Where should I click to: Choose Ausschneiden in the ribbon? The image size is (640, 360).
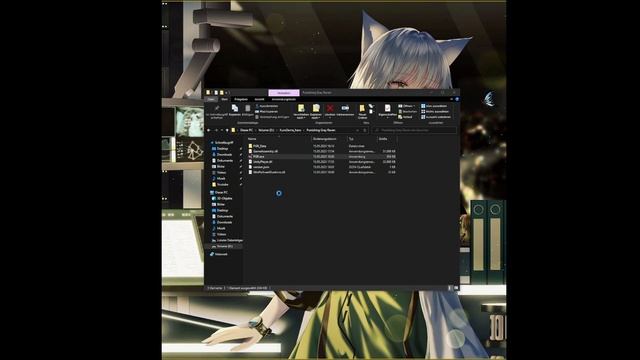(x=266, y=106)
